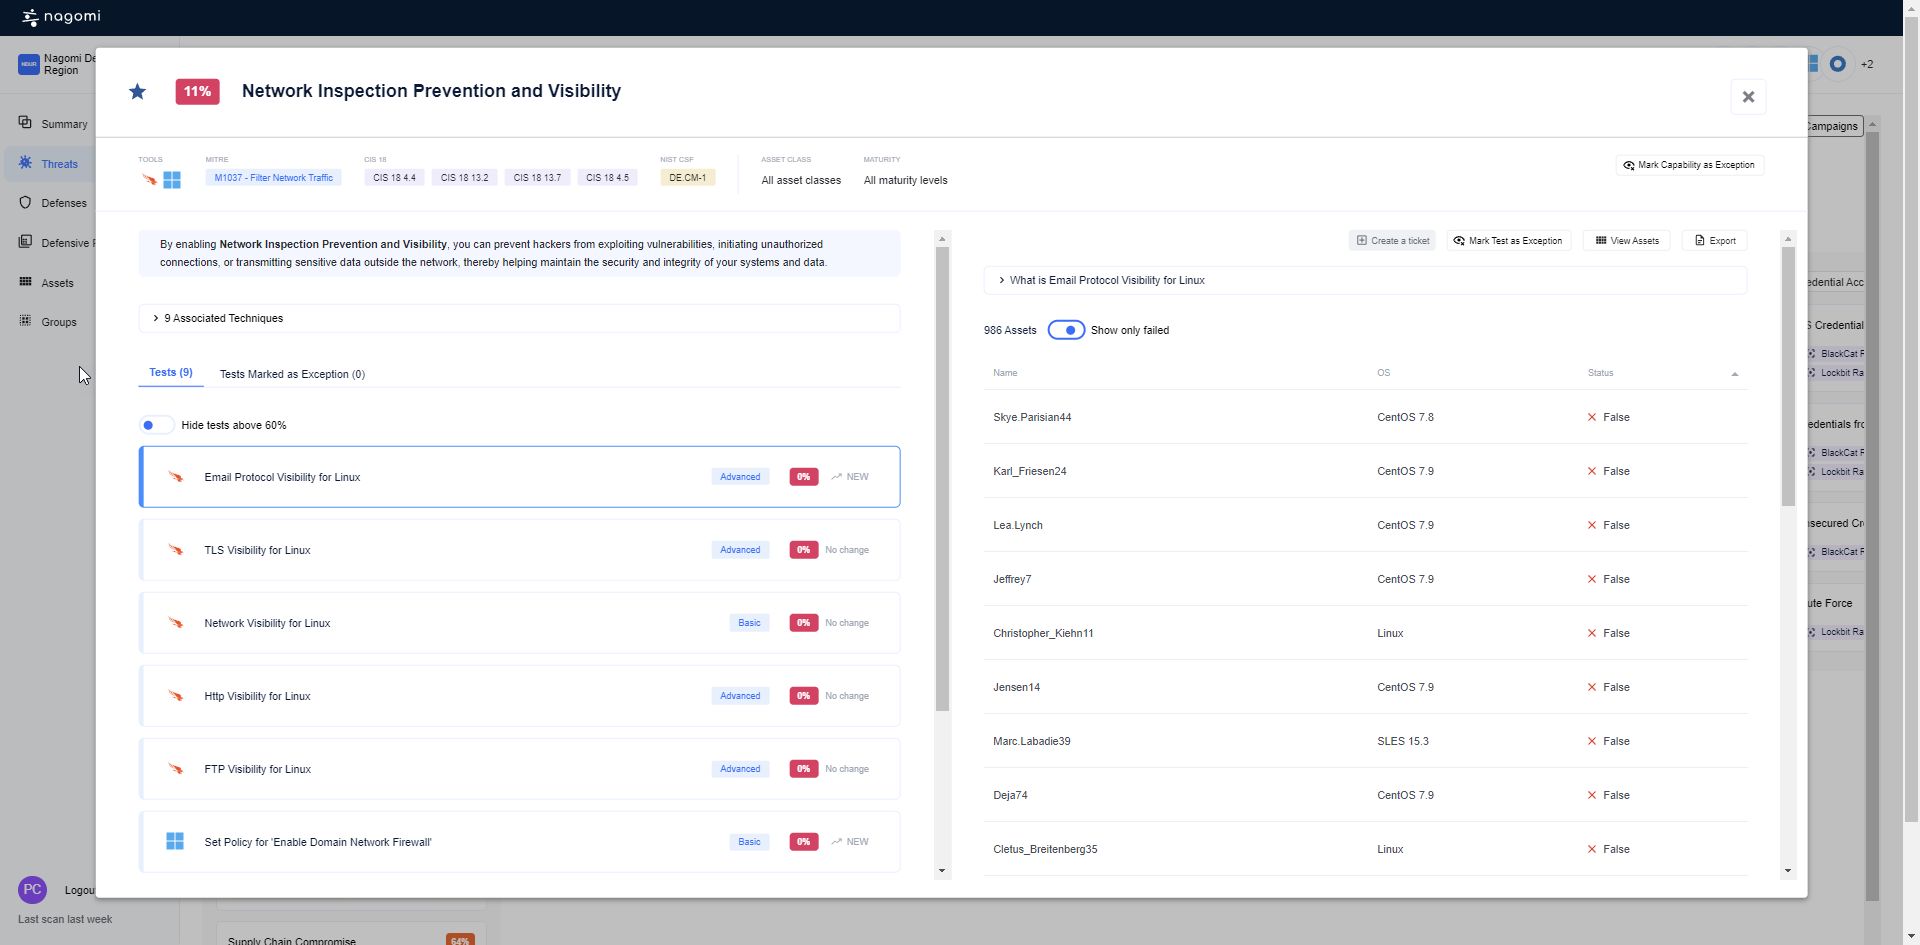Click the asset name Cletus_Breitenberg35
The image size is (1920, 945).
point(1045,850)
